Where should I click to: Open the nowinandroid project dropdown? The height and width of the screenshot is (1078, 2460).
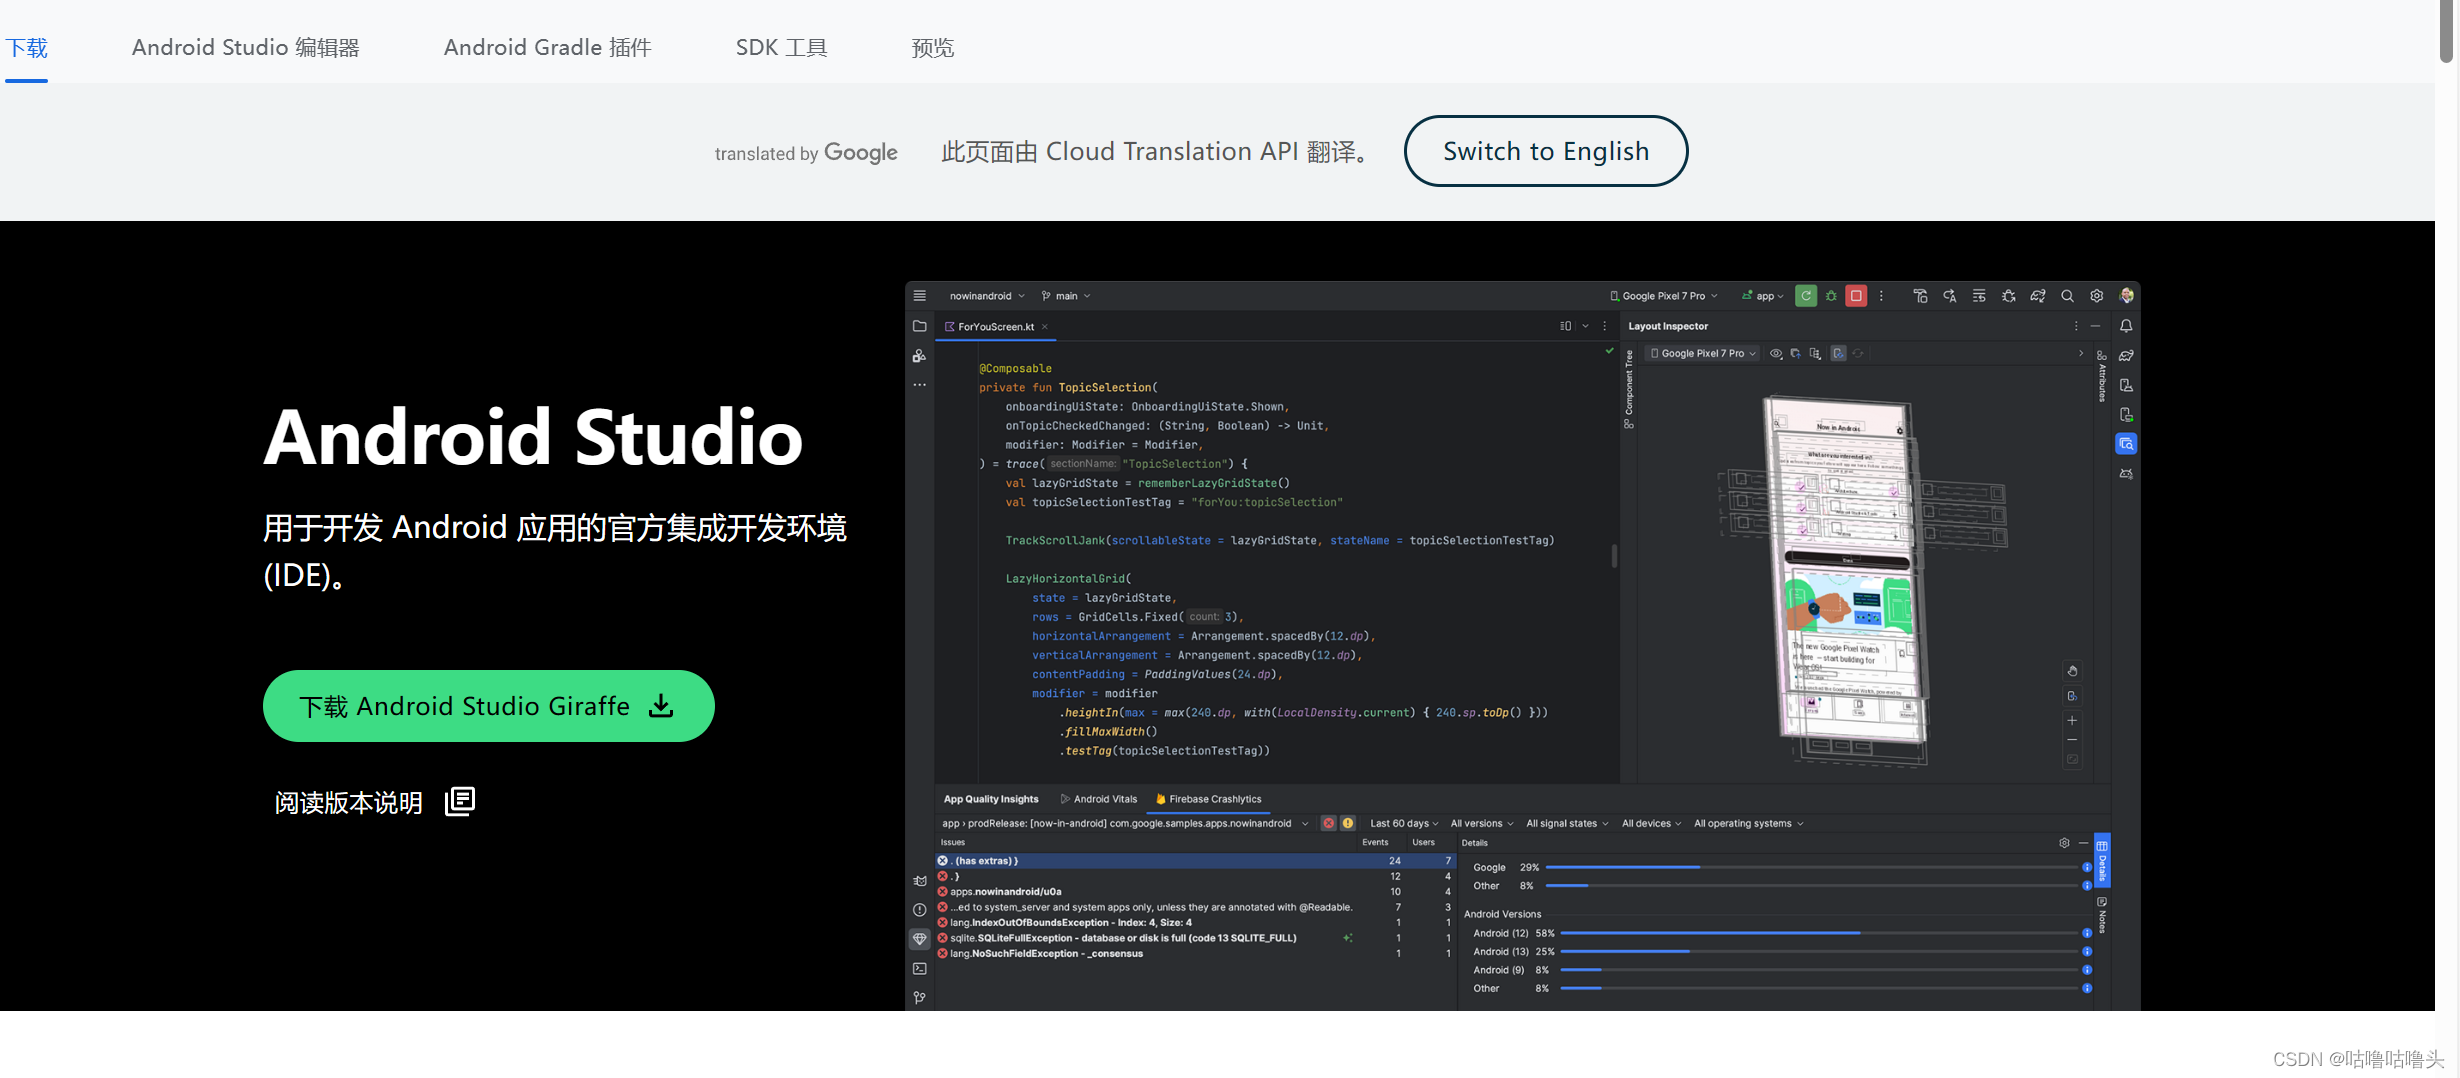[987, 296]
